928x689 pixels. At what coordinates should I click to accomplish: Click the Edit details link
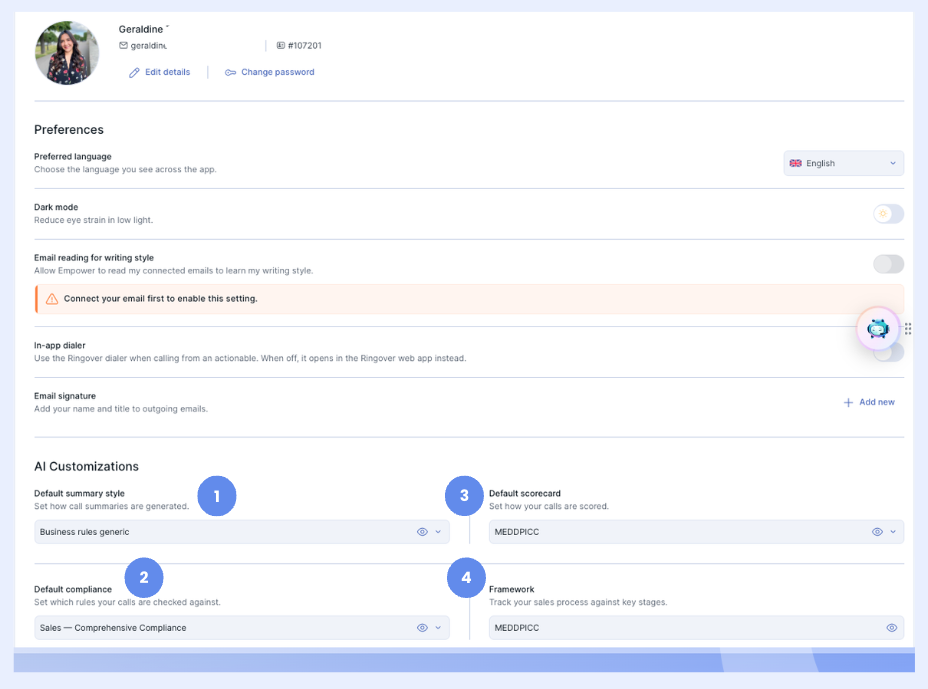click(160, 72)
